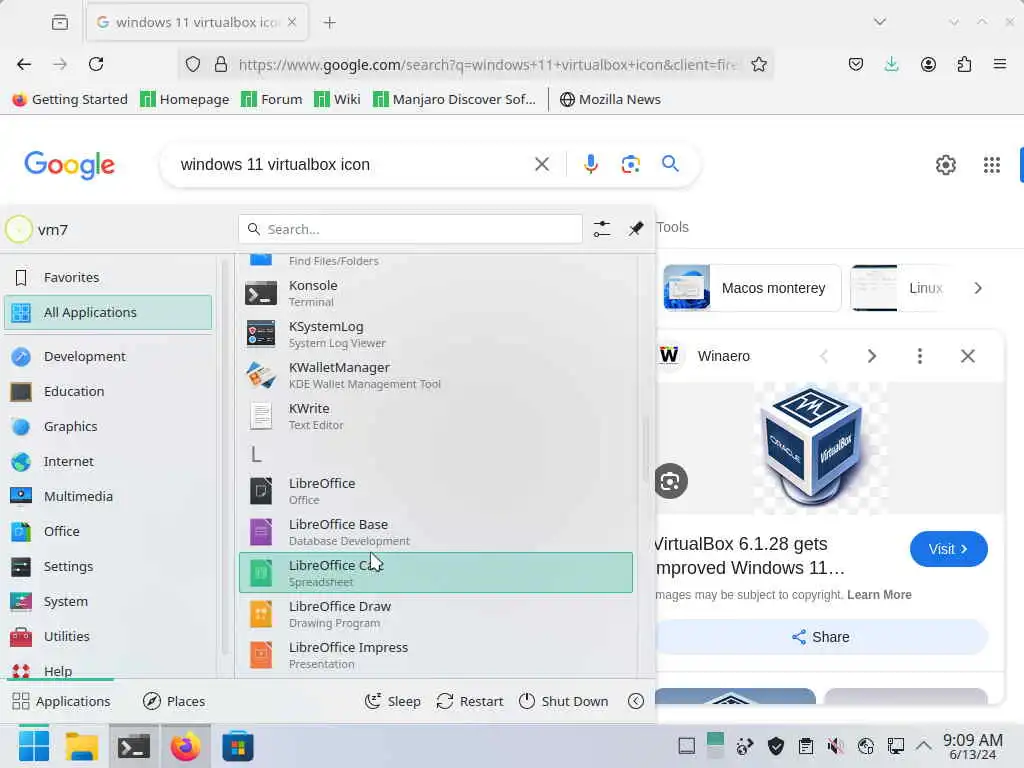Open the Multimedia category

(108, 496)
